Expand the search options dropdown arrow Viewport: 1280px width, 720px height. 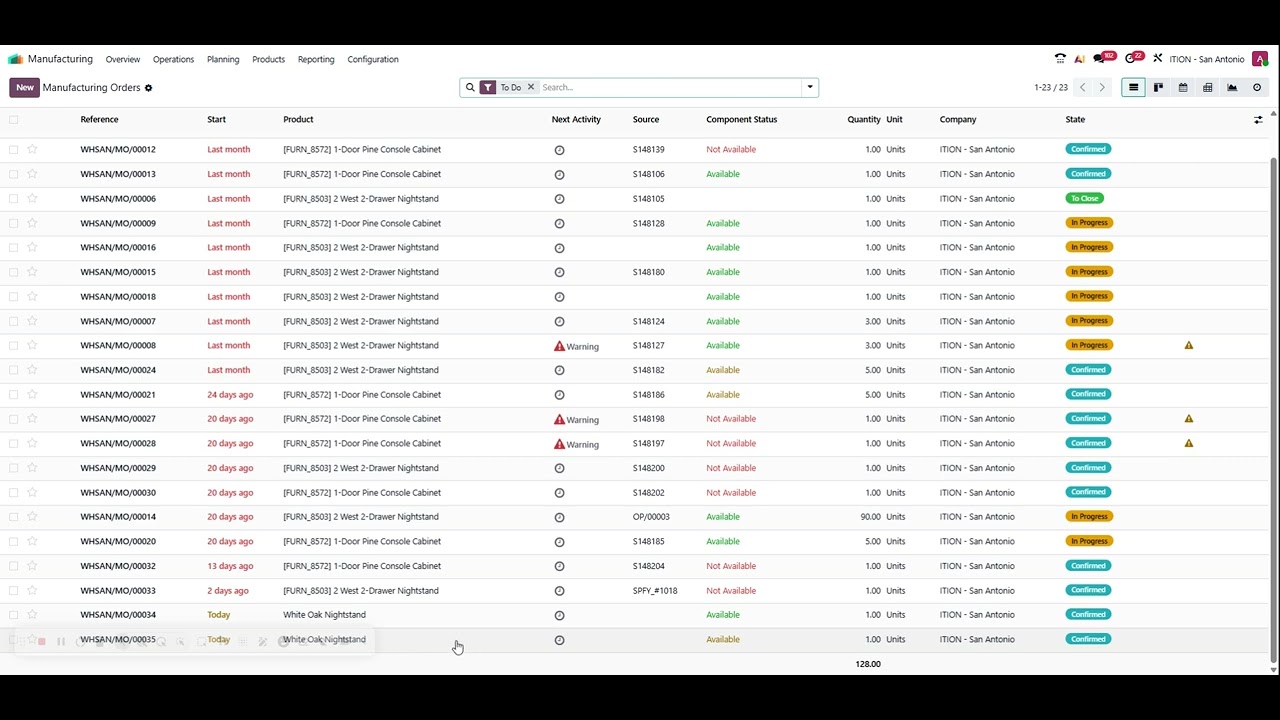click(810, 88)
